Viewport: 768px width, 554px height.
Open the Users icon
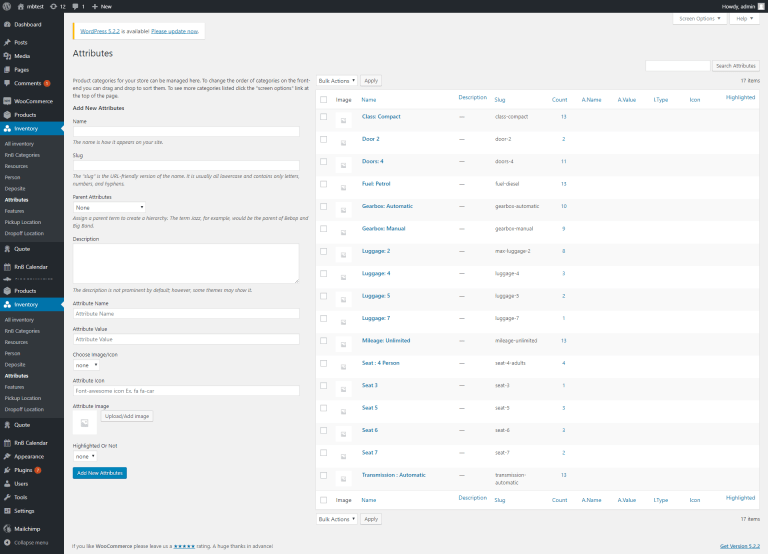(7, 484)
